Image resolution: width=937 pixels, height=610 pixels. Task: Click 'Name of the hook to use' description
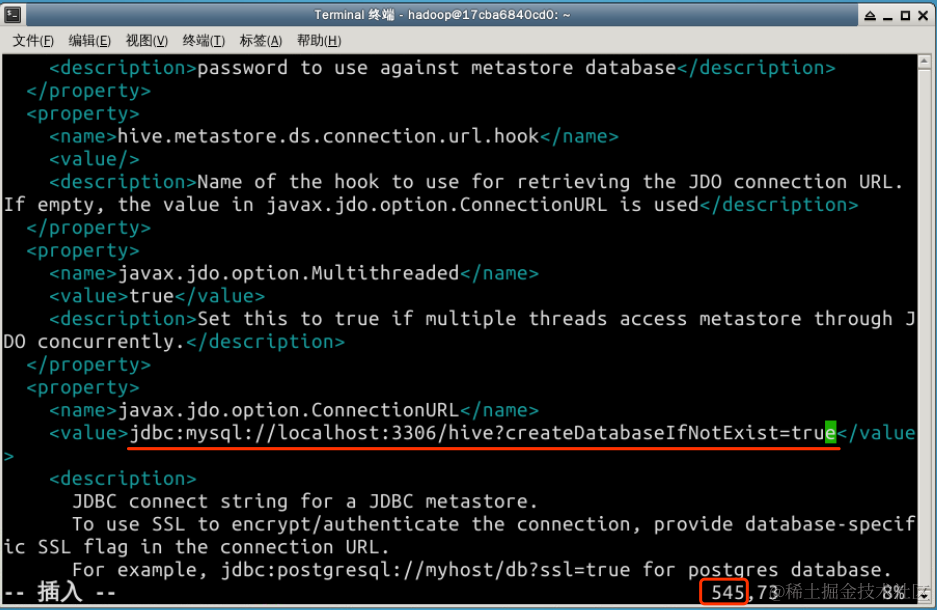(x=550, y=182)
